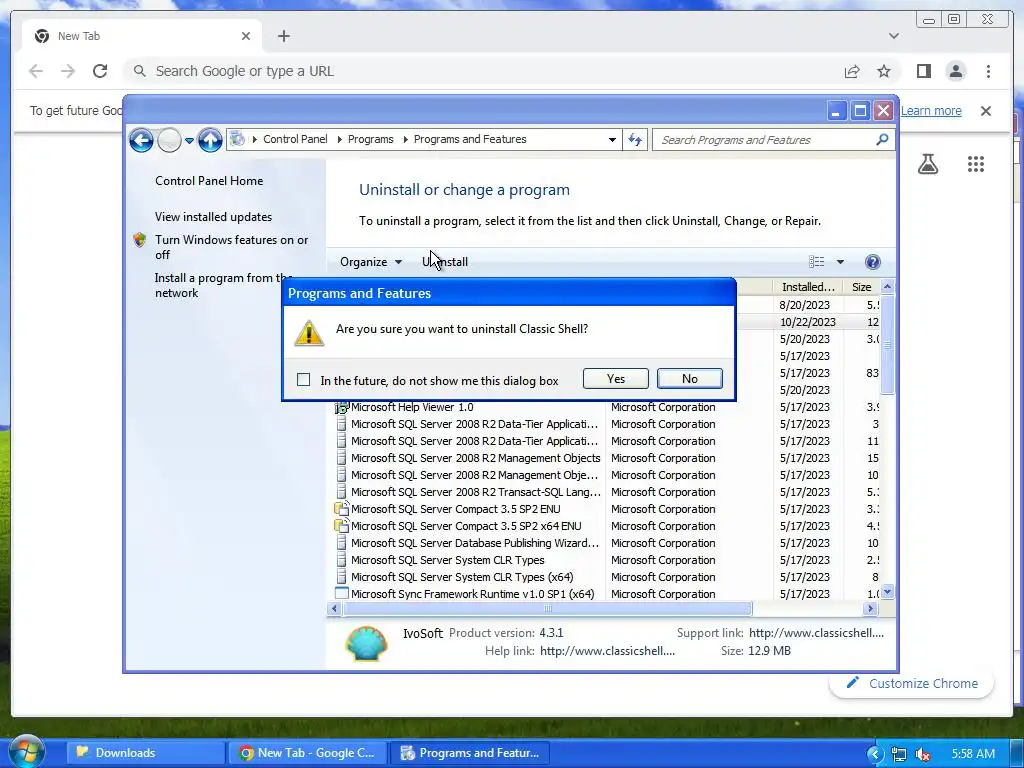This screenshot has width=1024, height=768.
Task: Click Control Panel breadcrumb segment
Action: point(295,139)
